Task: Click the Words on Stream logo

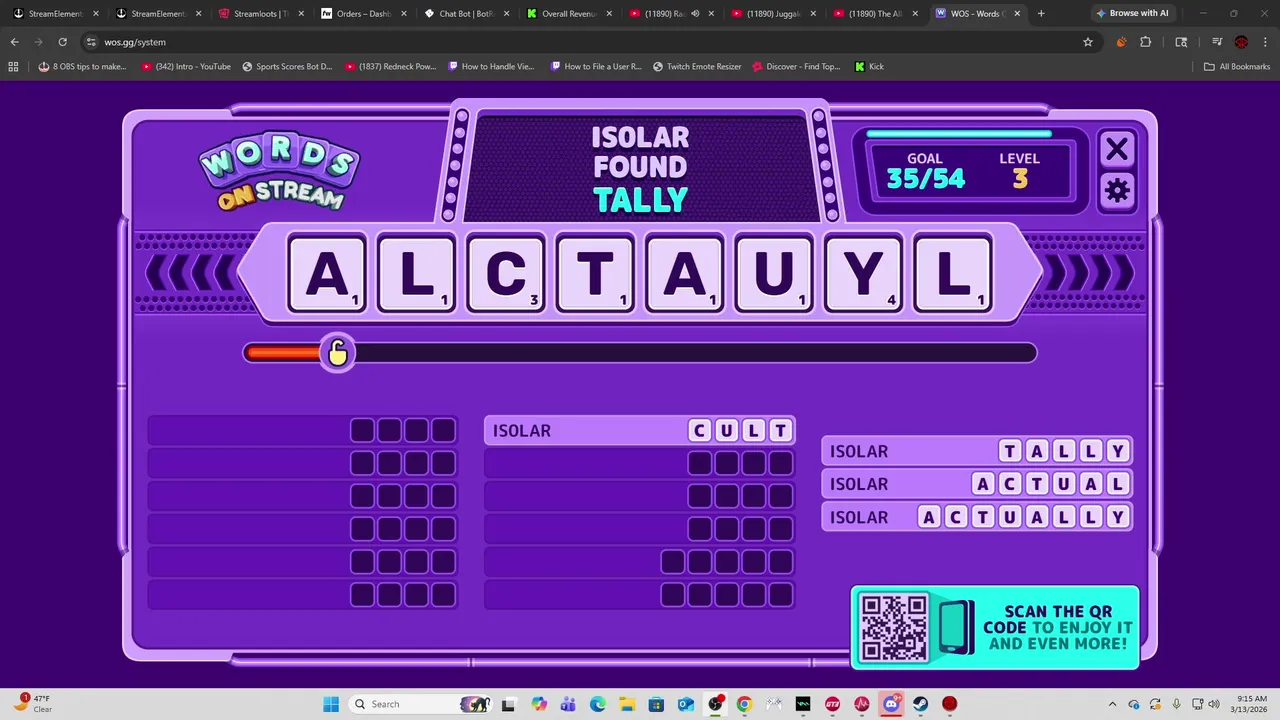Action: point(279,172)
